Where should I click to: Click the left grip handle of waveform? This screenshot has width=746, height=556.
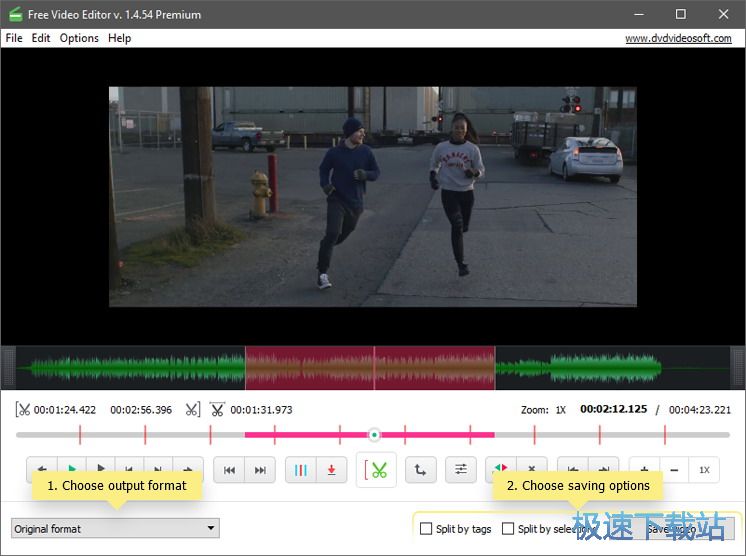tap(8, 368)
